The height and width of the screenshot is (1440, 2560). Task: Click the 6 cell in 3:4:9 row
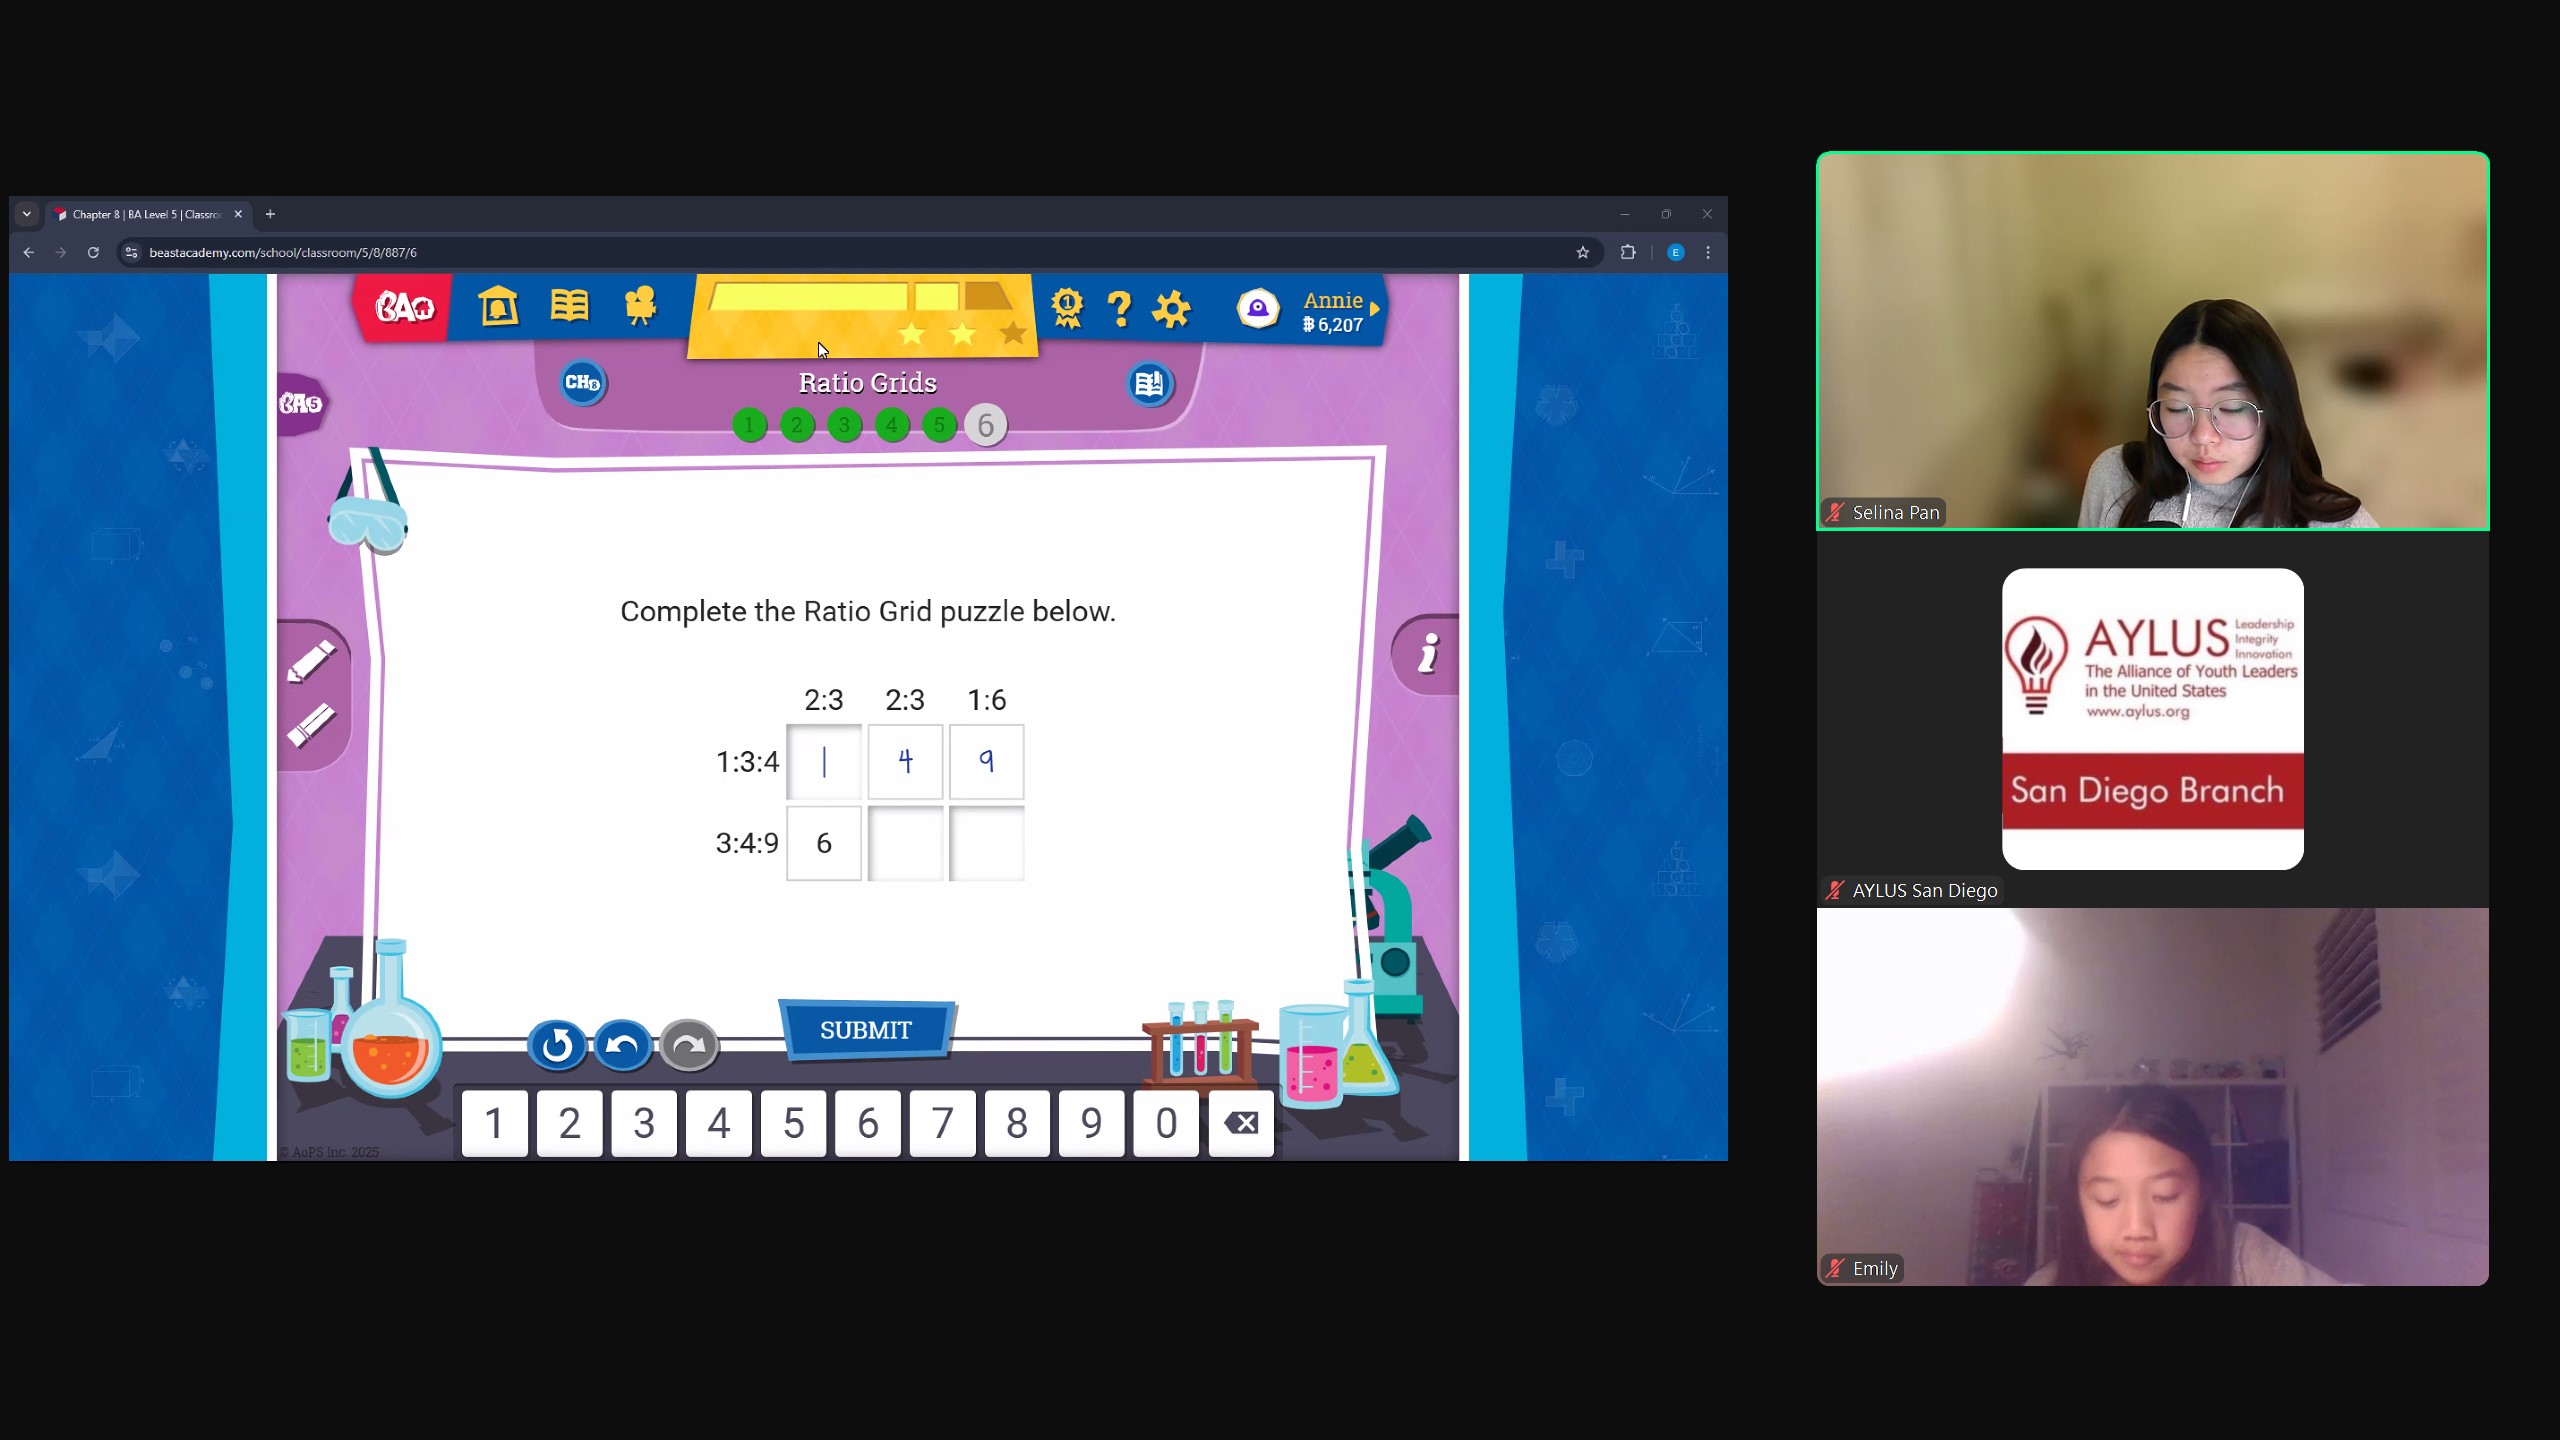[x=824, y=843]
